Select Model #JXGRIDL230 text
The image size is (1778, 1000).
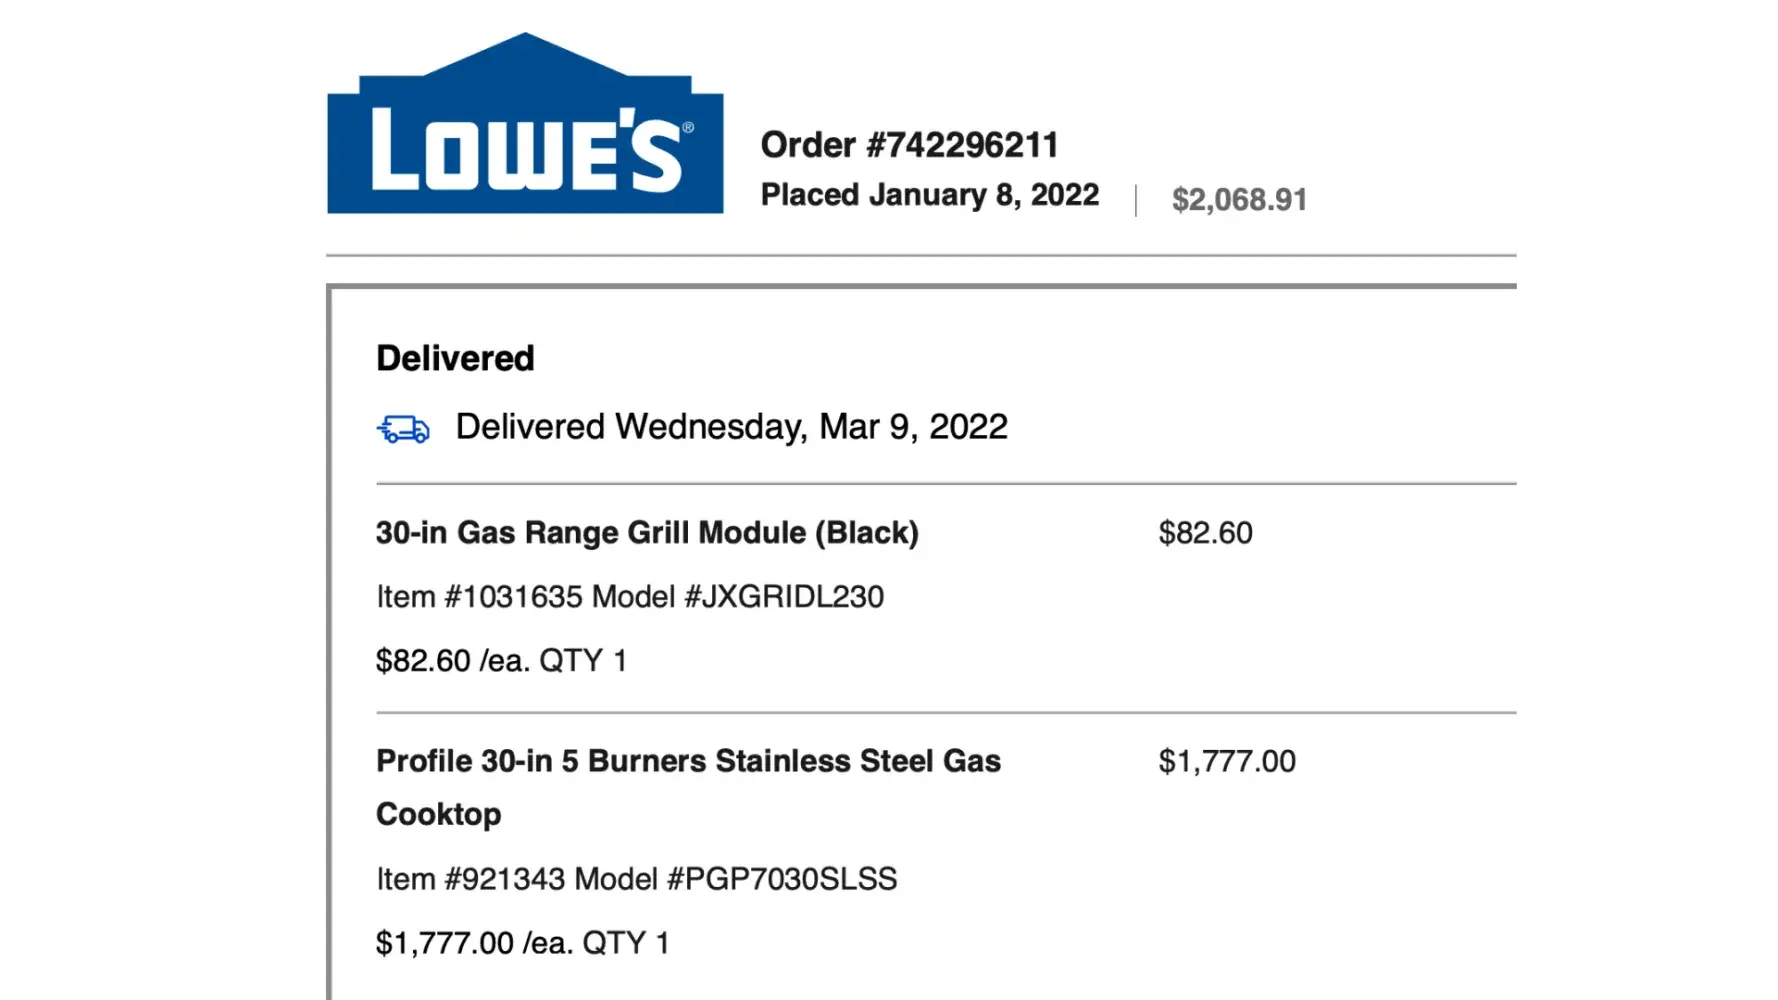(x=738, y=597)
